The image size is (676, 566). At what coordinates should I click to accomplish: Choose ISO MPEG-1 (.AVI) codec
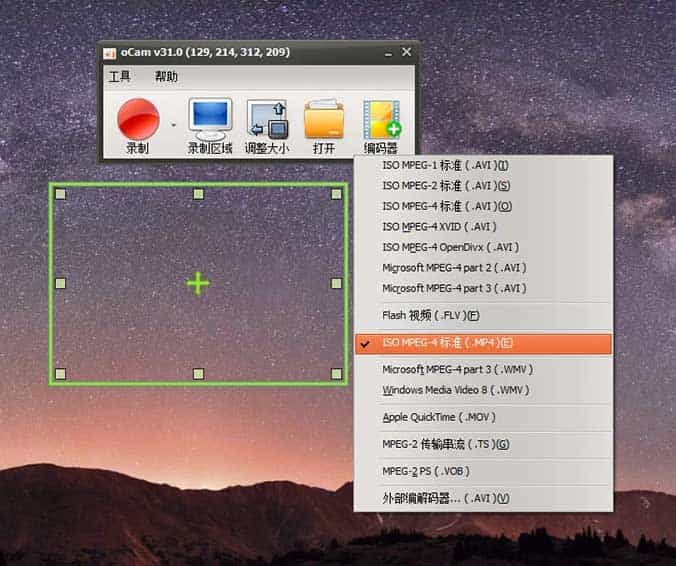445,166
